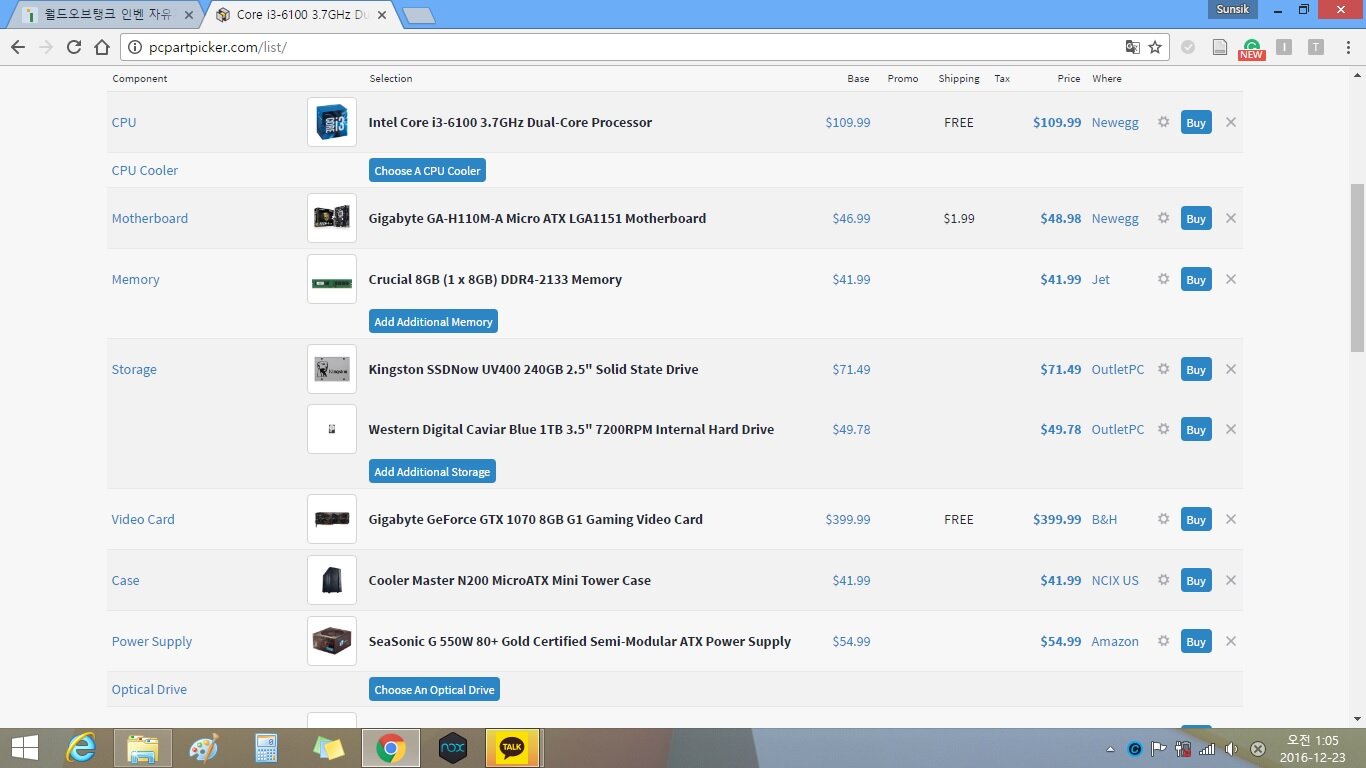The image size is (1366, 768).
Task: Remove the Crucial 8GB memory from the list
Action: pos(1231,279)
